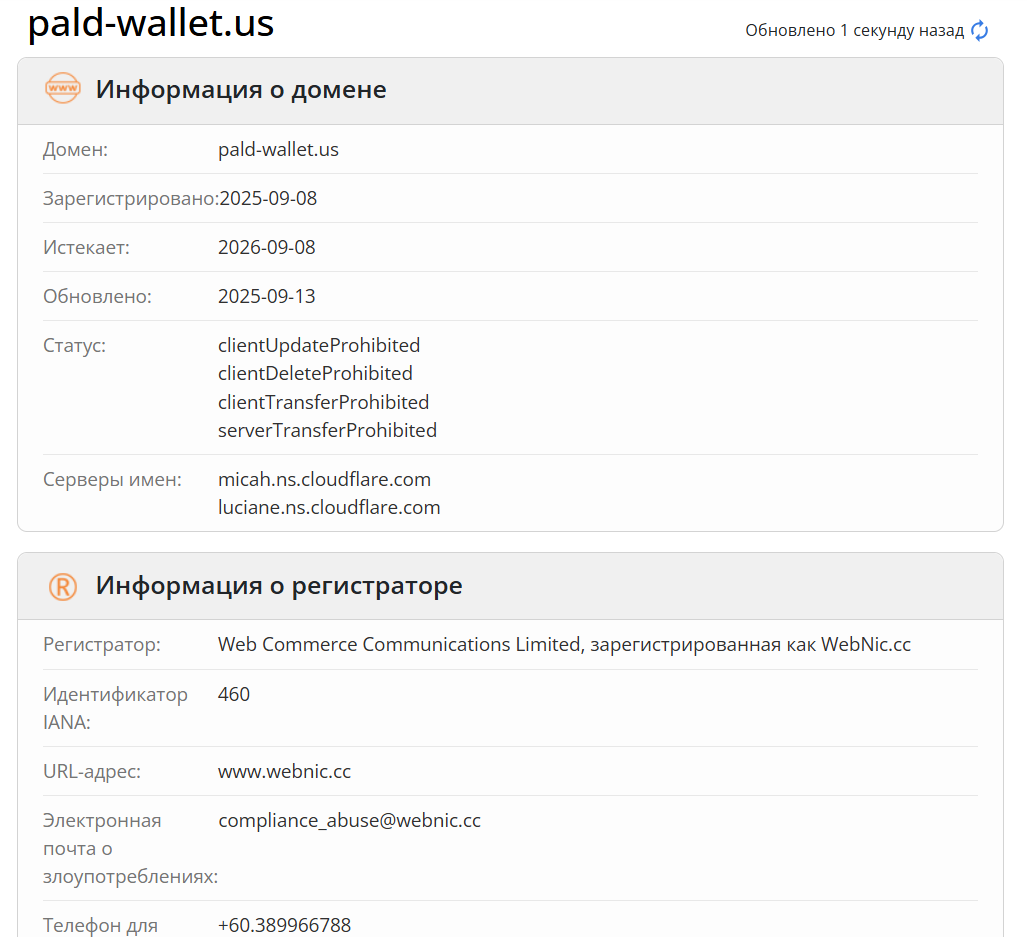The width and height of the screenshot is (1027, 937).
Task: Click the compliance_abuse@webnic.cc email address
Action: 349,820
